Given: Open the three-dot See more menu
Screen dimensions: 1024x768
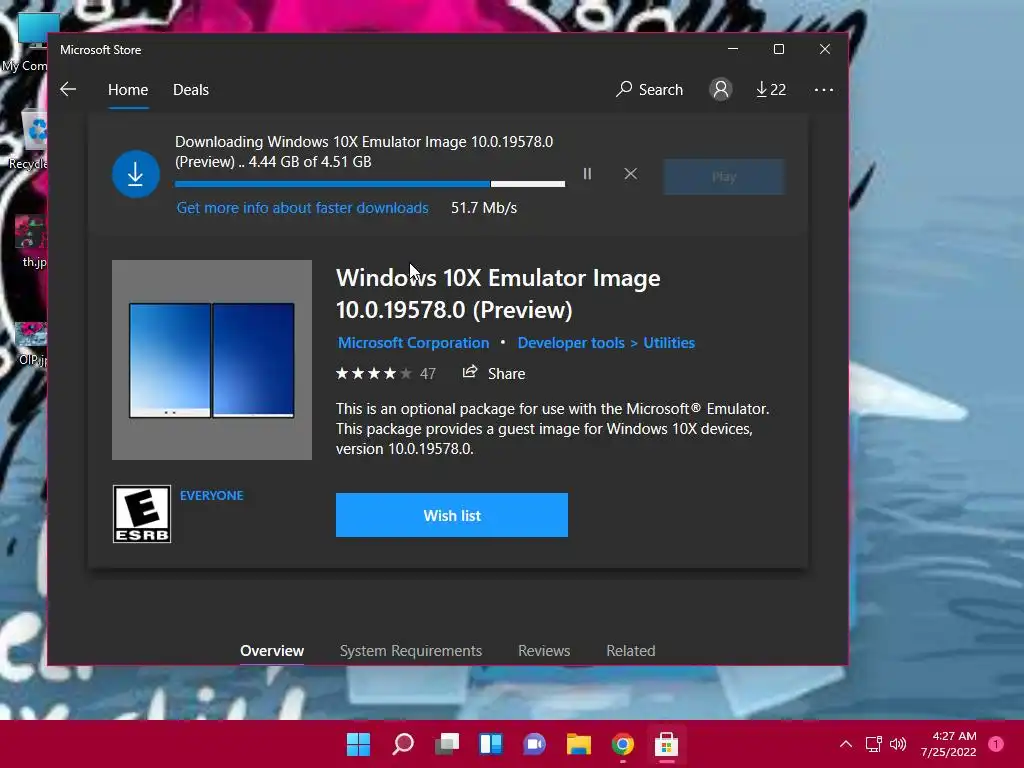Looking at the screenshot, I should pyautogui.click(x=824, y=89).
